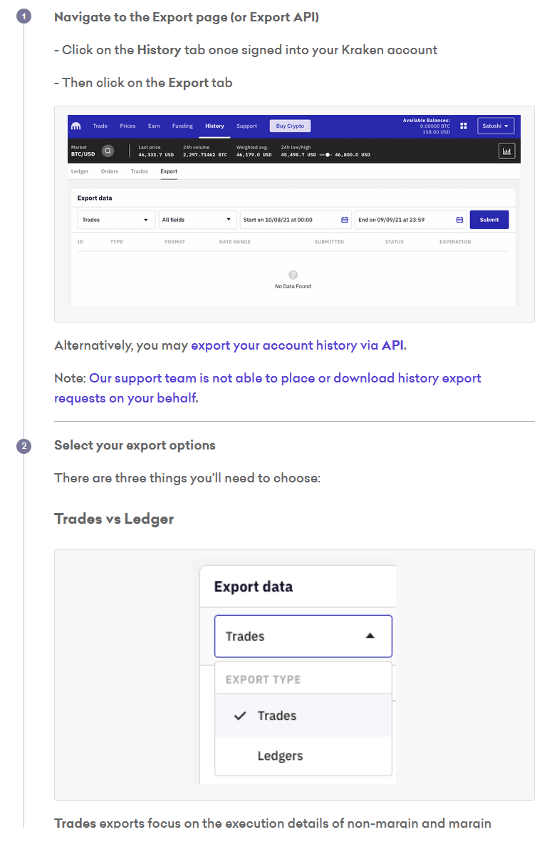Click the Buy Crypto button

(290, 126)
